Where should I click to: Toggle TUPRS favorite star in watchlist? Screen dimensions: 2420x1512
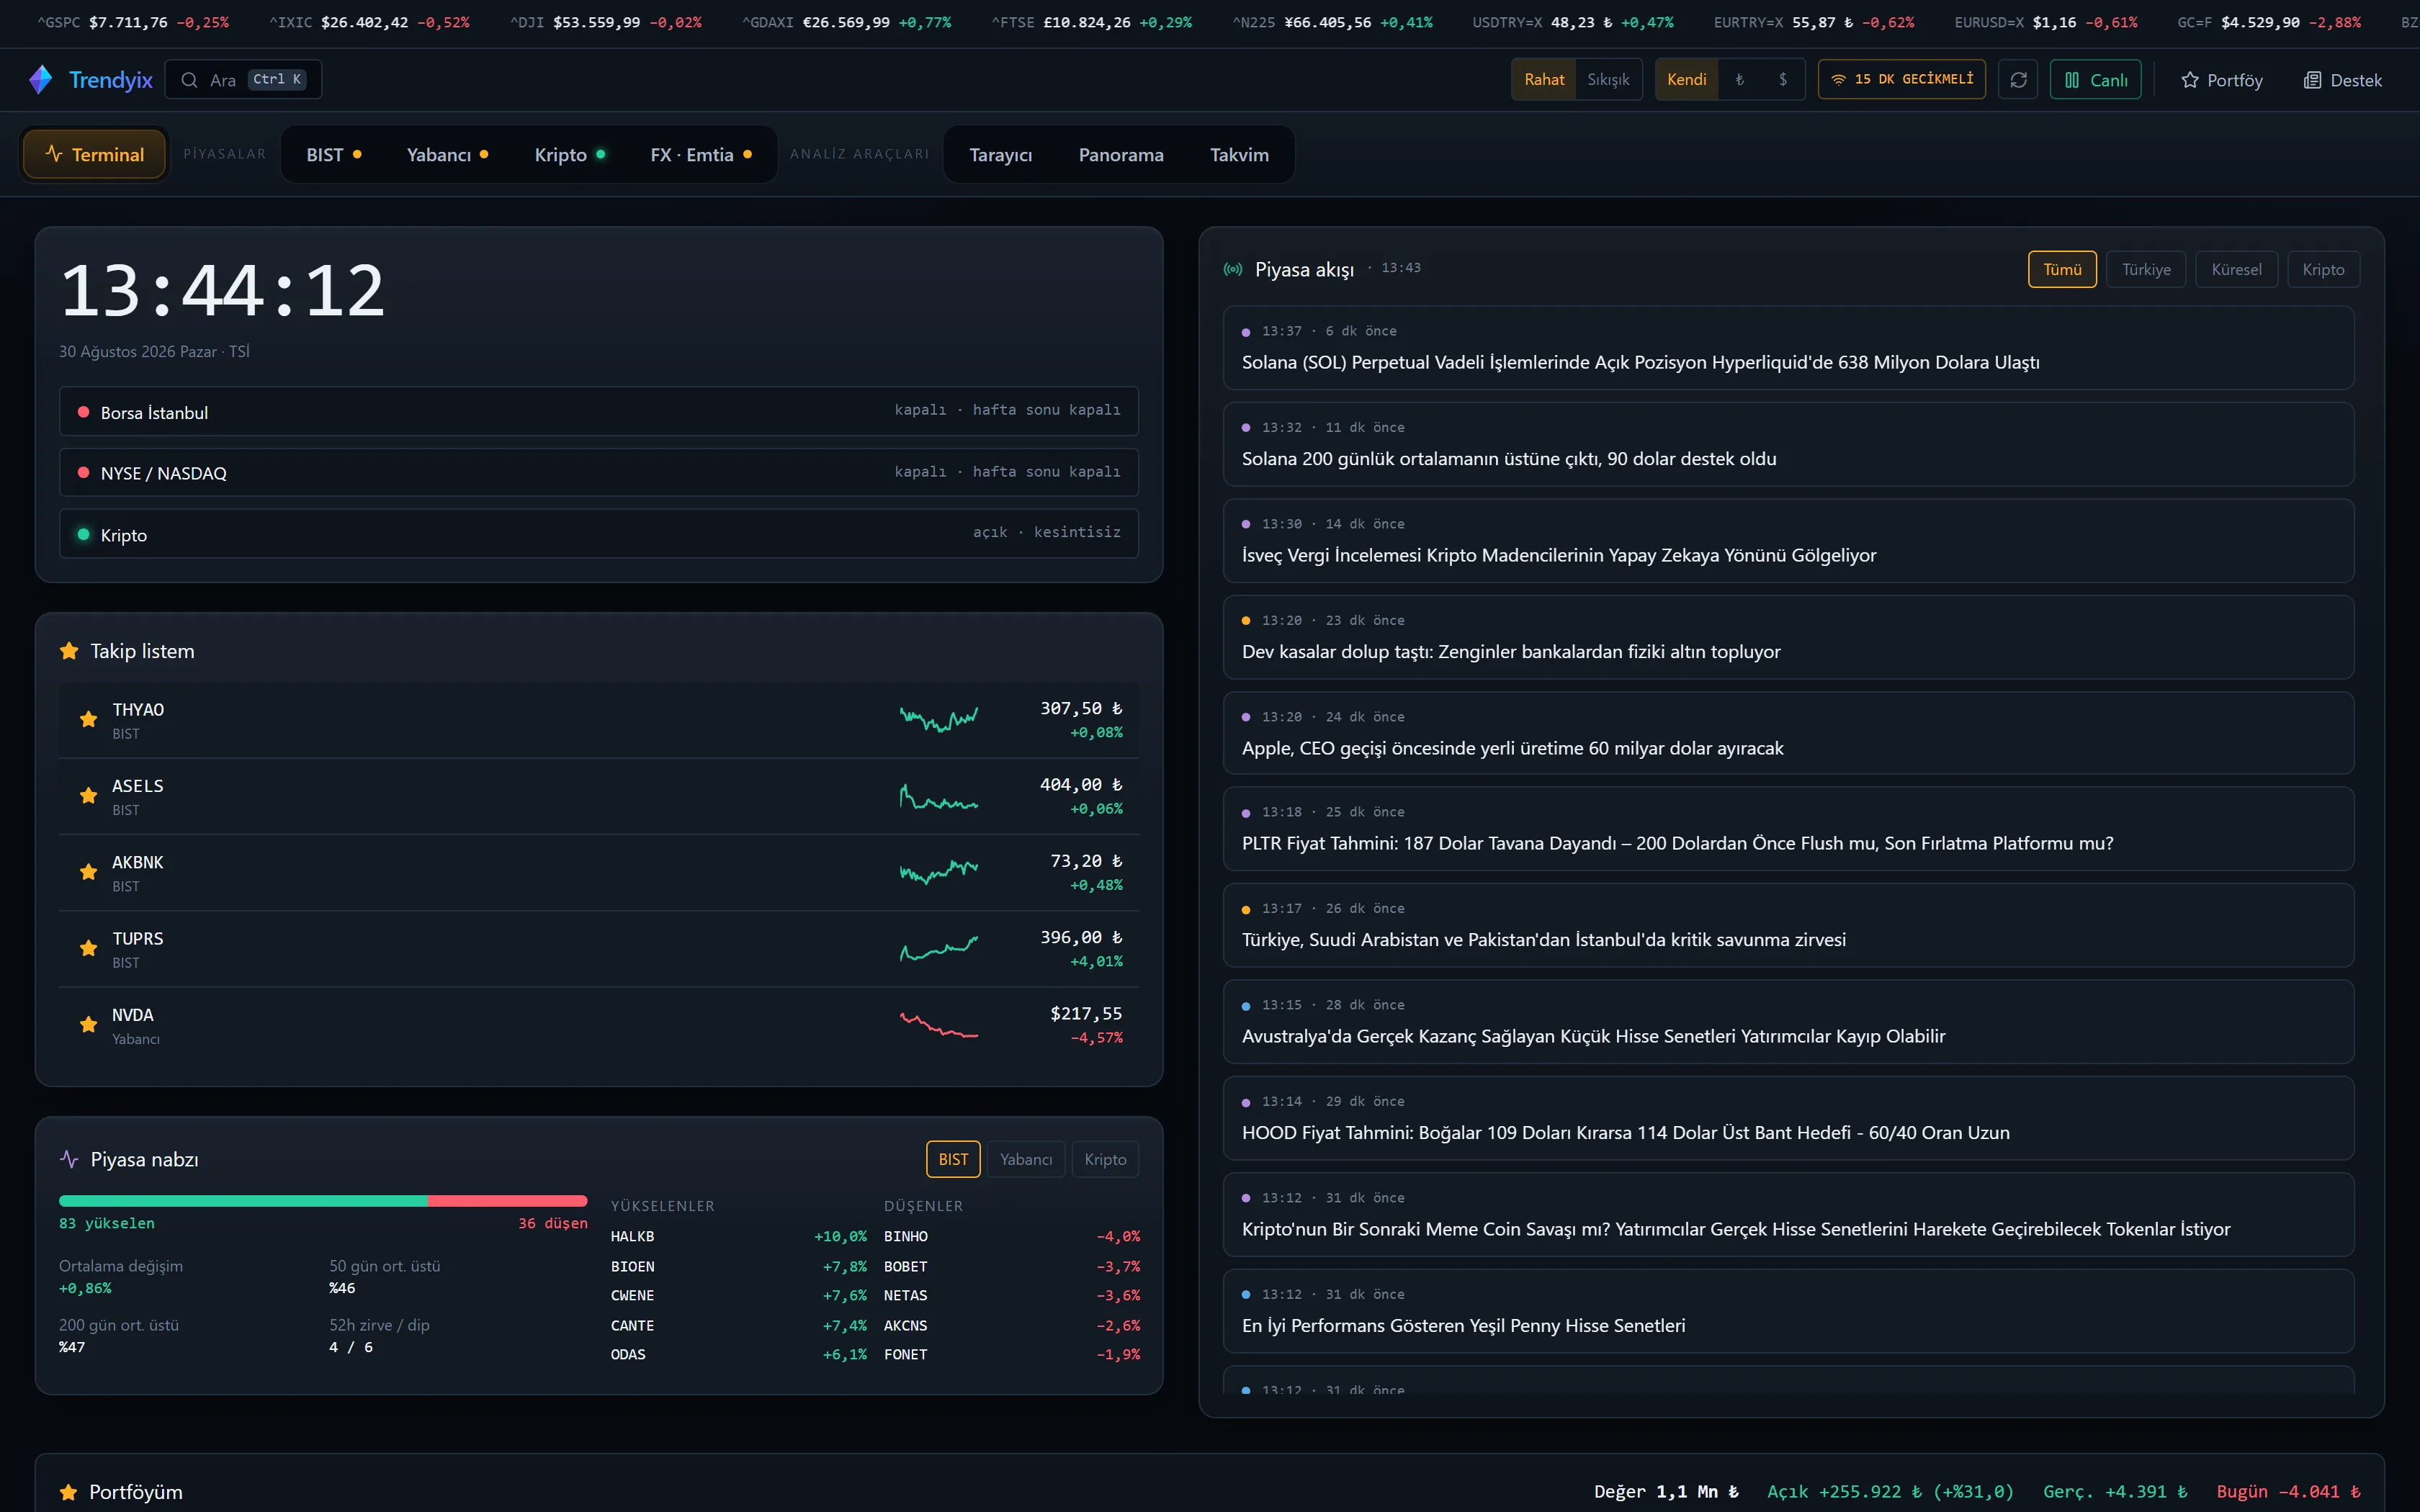(x=89, y=948)
